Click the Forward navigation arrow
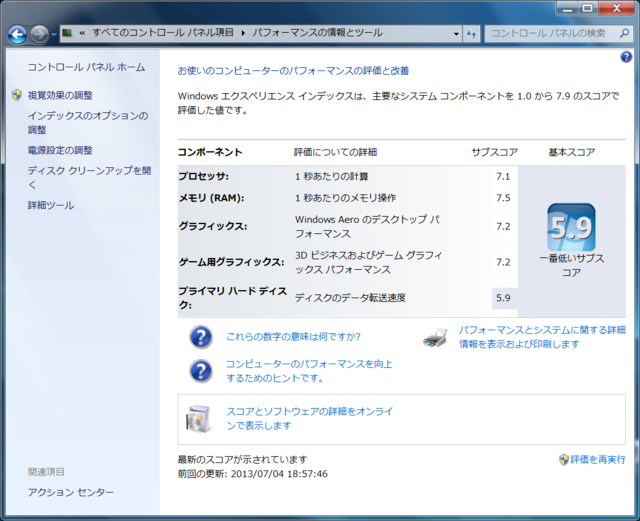640x521 pixels. 40,34
